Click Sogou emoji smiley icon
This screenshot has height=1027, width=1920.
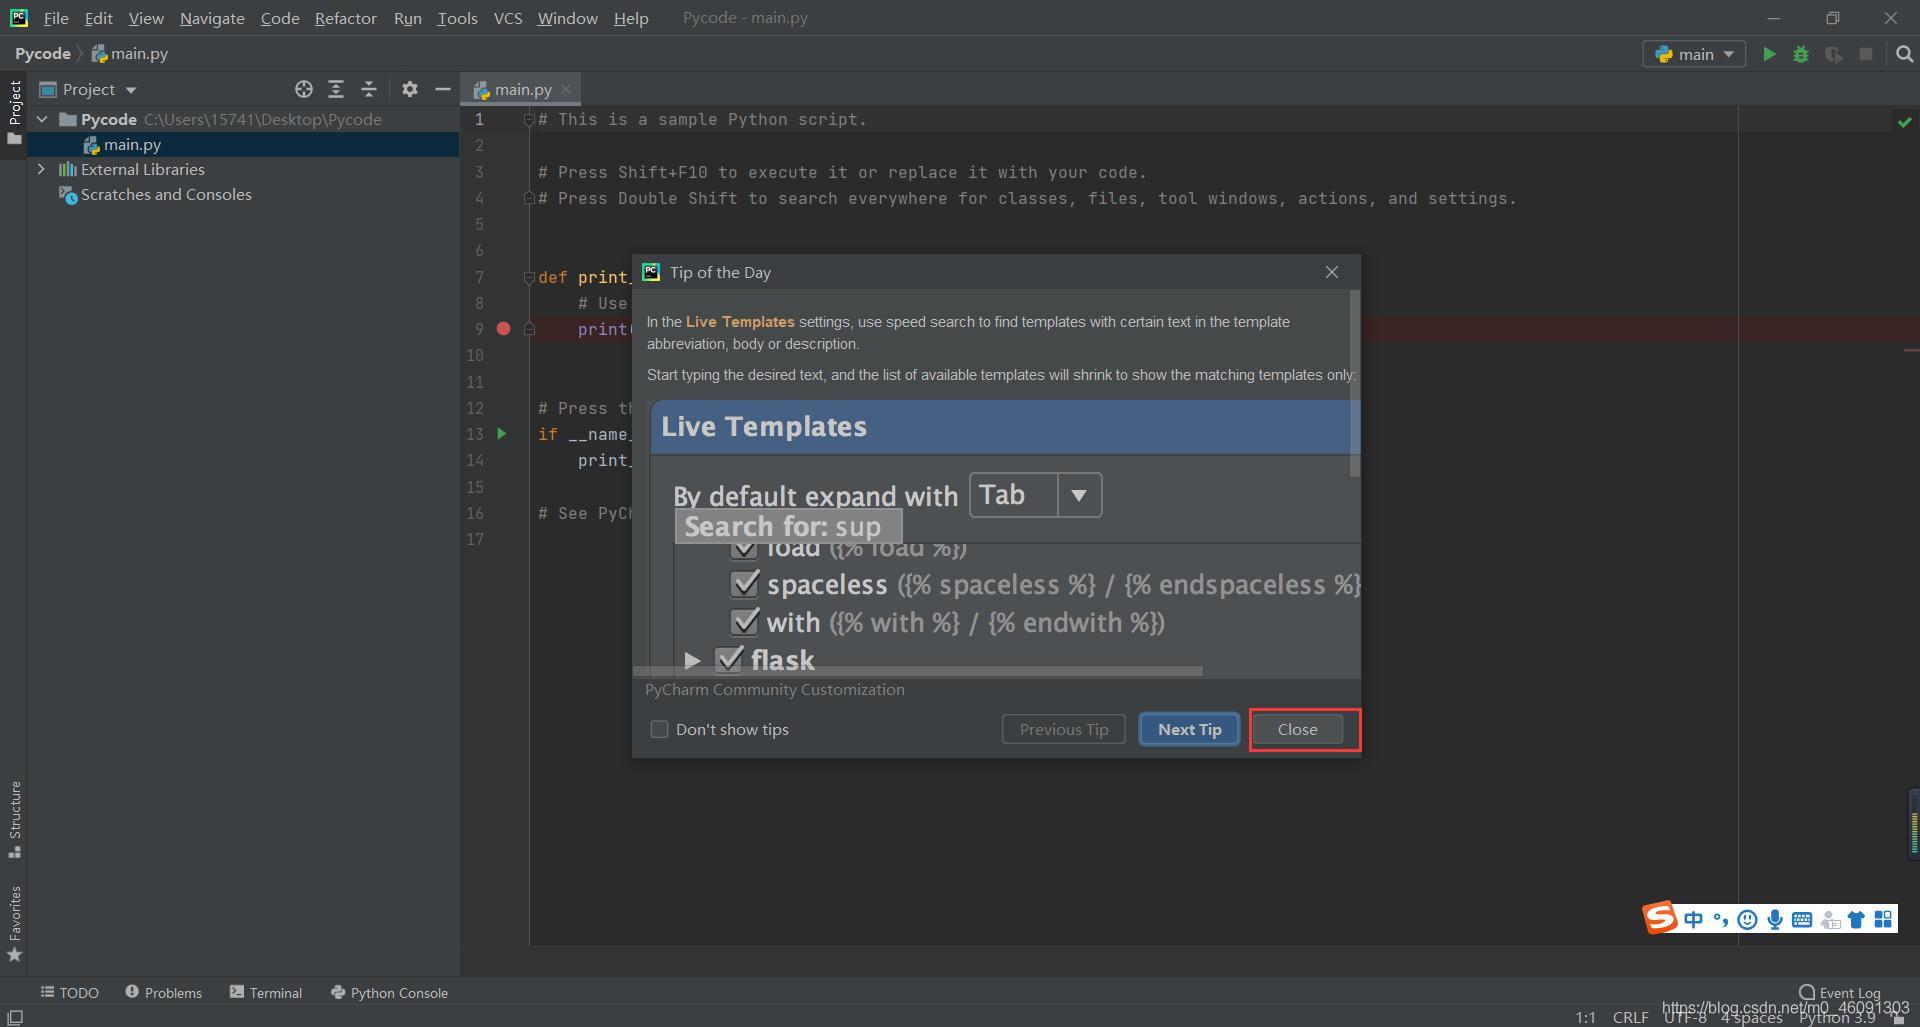tap(1747, 920)
